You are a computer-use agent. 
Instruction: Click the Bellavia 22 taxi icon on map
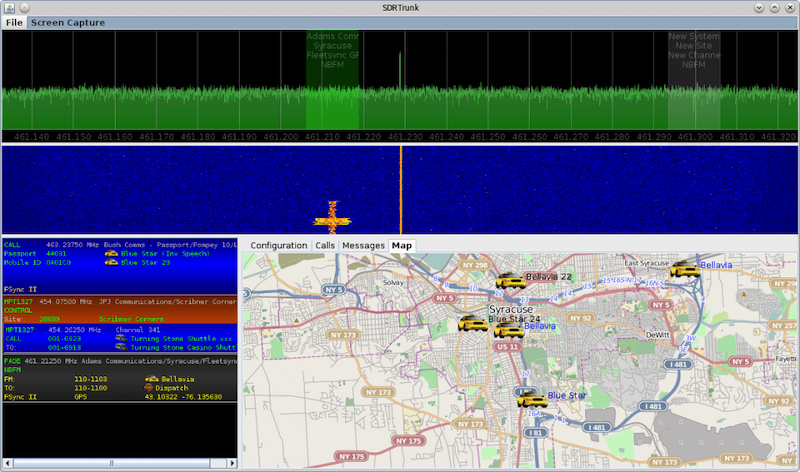[x=509, y=279]
